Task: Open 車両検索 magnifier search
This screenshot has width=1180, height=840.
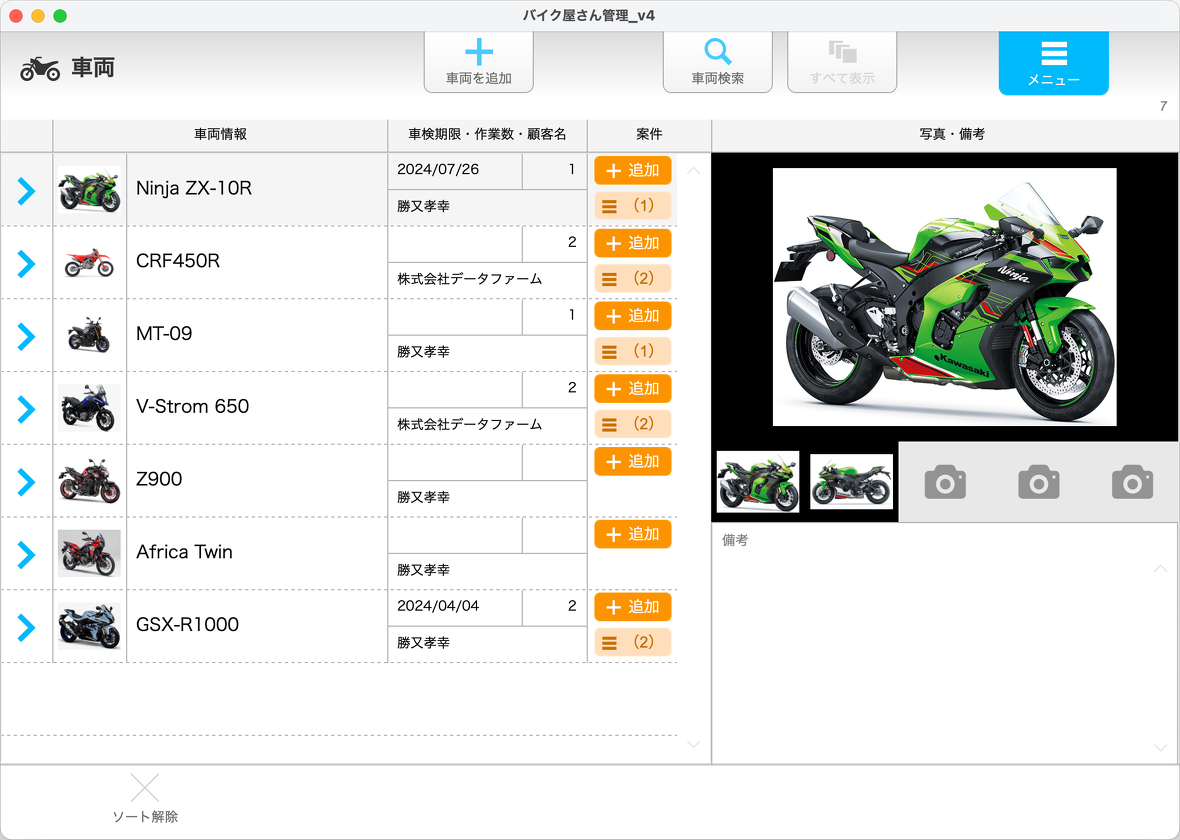Action: pyautogui.click(x=717, y=53)
